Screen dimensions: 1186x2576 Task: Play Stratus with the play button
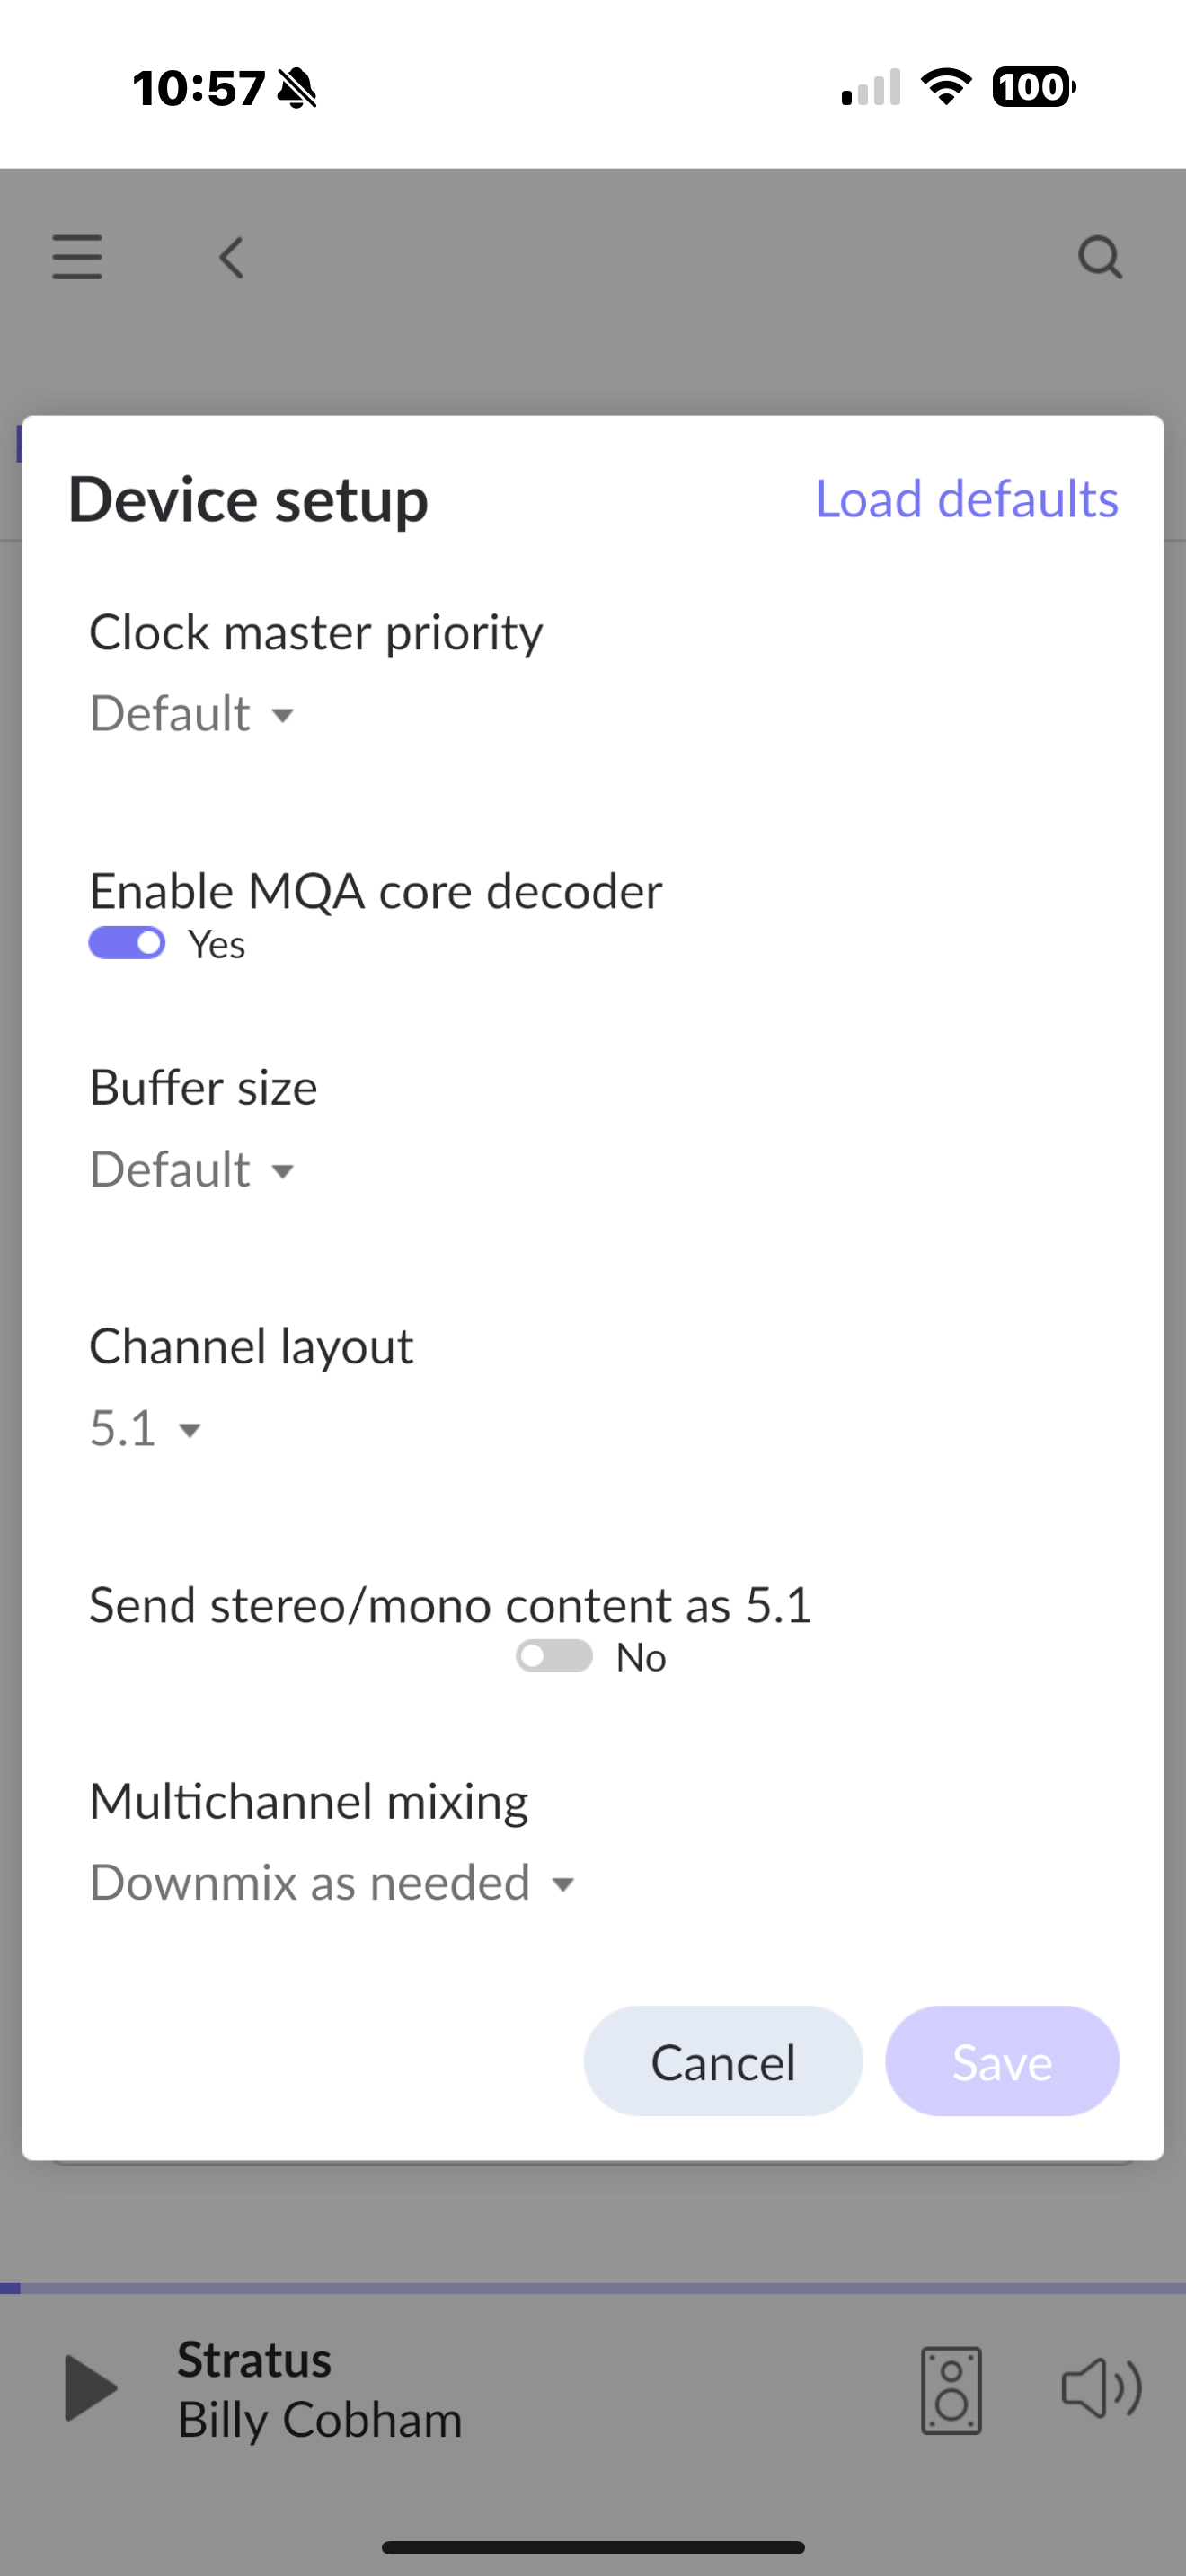point(91,2388)
